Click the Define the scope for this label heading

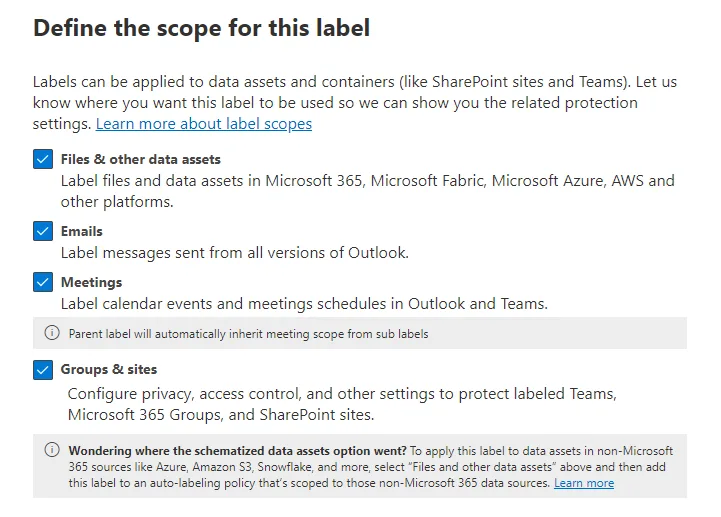(201, 28)
